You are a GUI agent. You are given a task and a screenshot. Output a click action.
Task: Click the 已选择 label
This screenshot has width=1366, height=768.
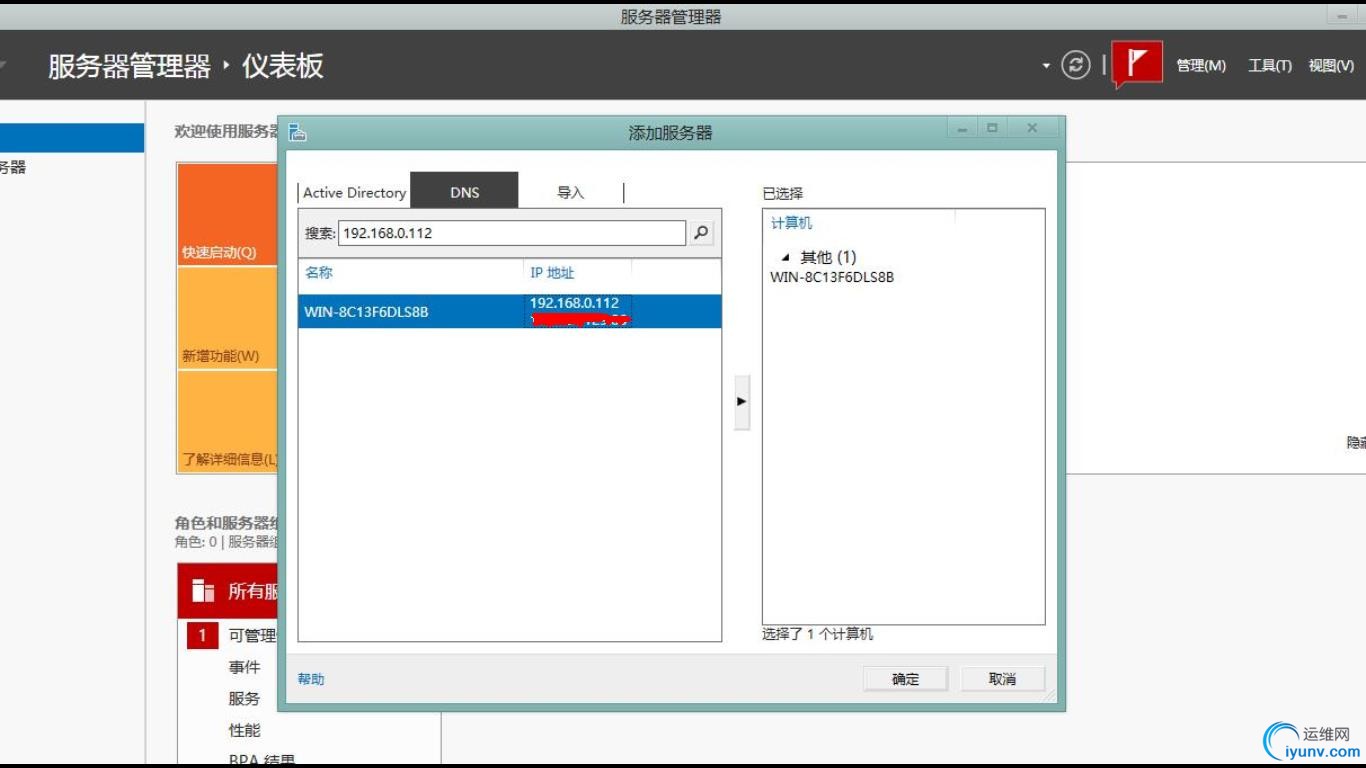point(782,193)
